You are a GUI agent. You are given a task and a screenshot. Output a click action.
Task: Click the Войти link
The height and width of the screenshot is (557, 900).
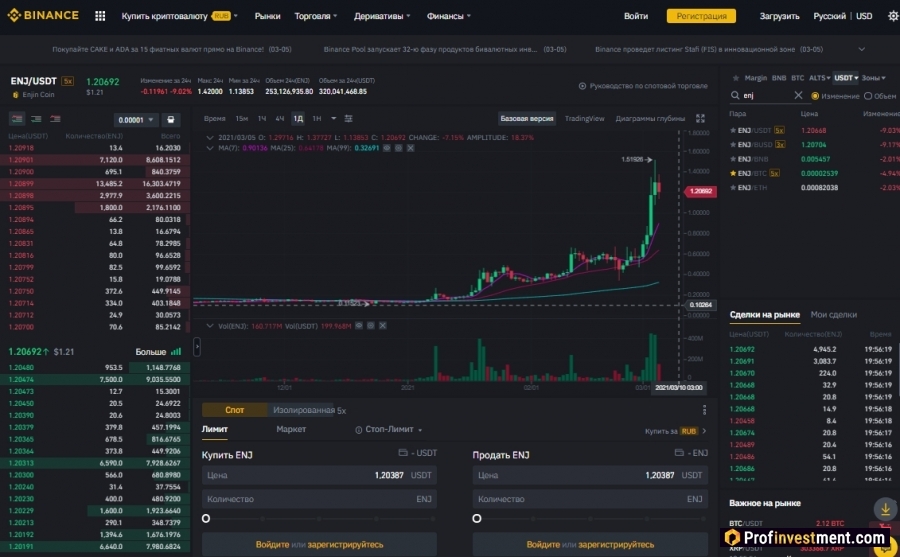pos(636,16)
